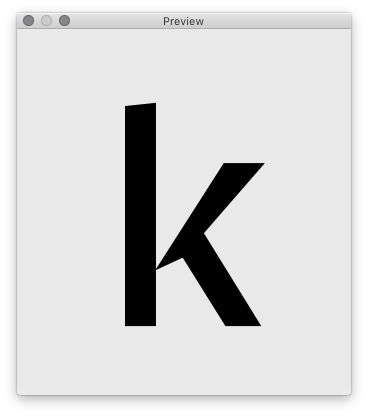Click the Preview window title text
368x416 pixels.
[x=183, y=21]
